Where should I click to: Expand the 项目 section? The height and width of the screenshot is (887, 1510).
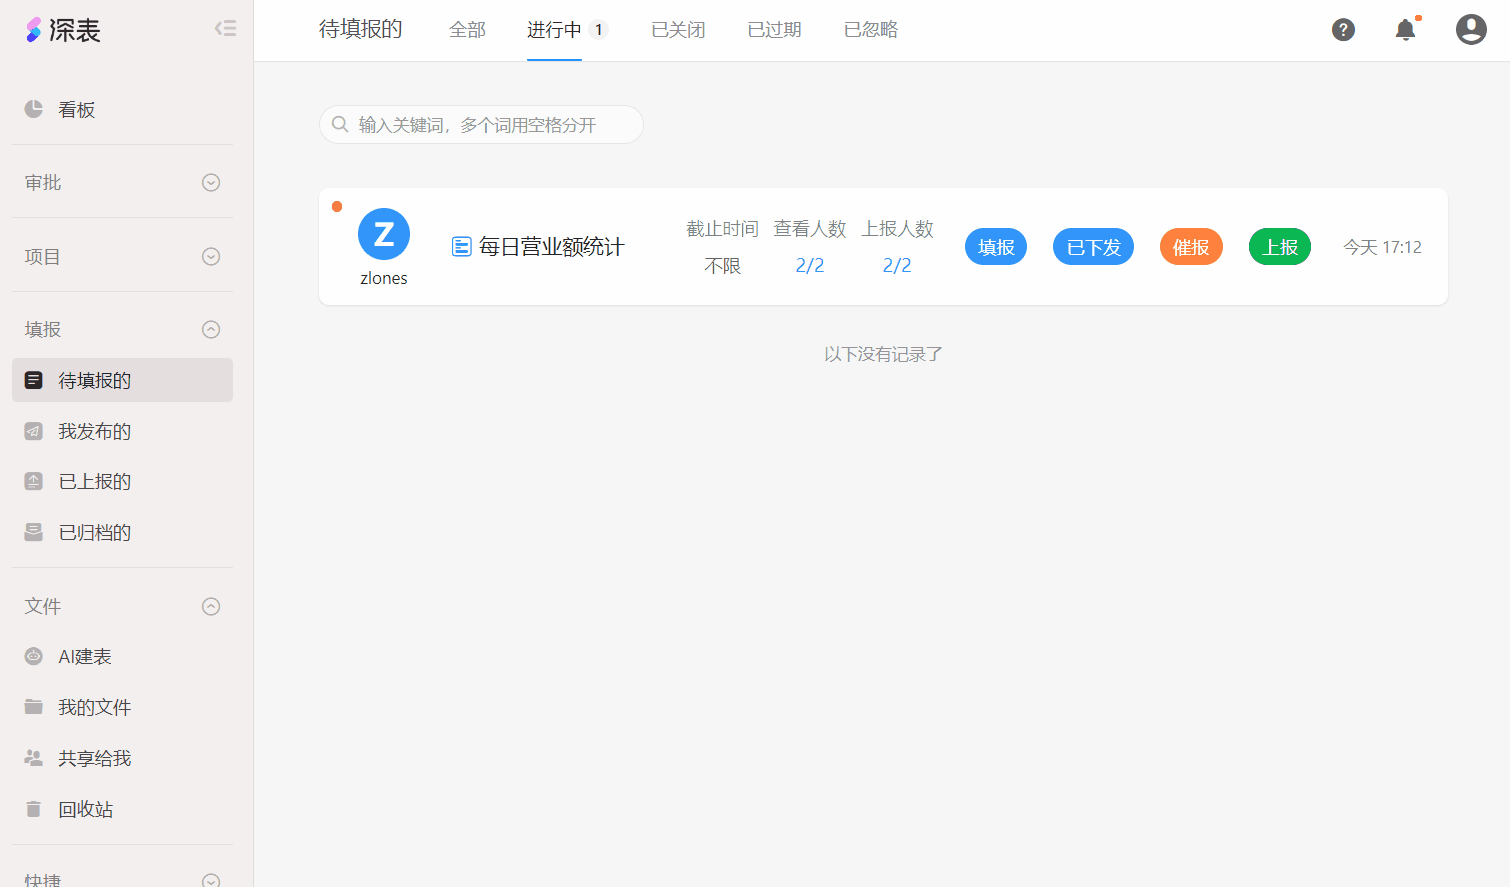(211, 257)
